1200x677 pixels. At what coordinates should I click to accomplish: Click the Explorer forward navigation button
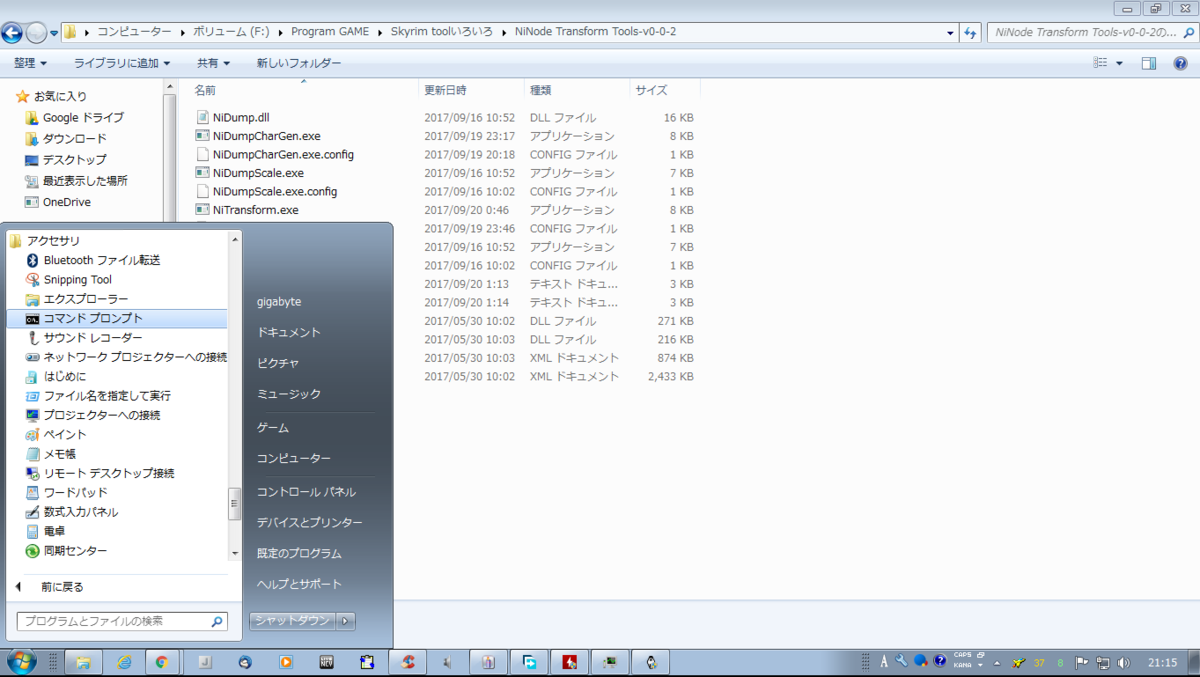tap(36, 33)
